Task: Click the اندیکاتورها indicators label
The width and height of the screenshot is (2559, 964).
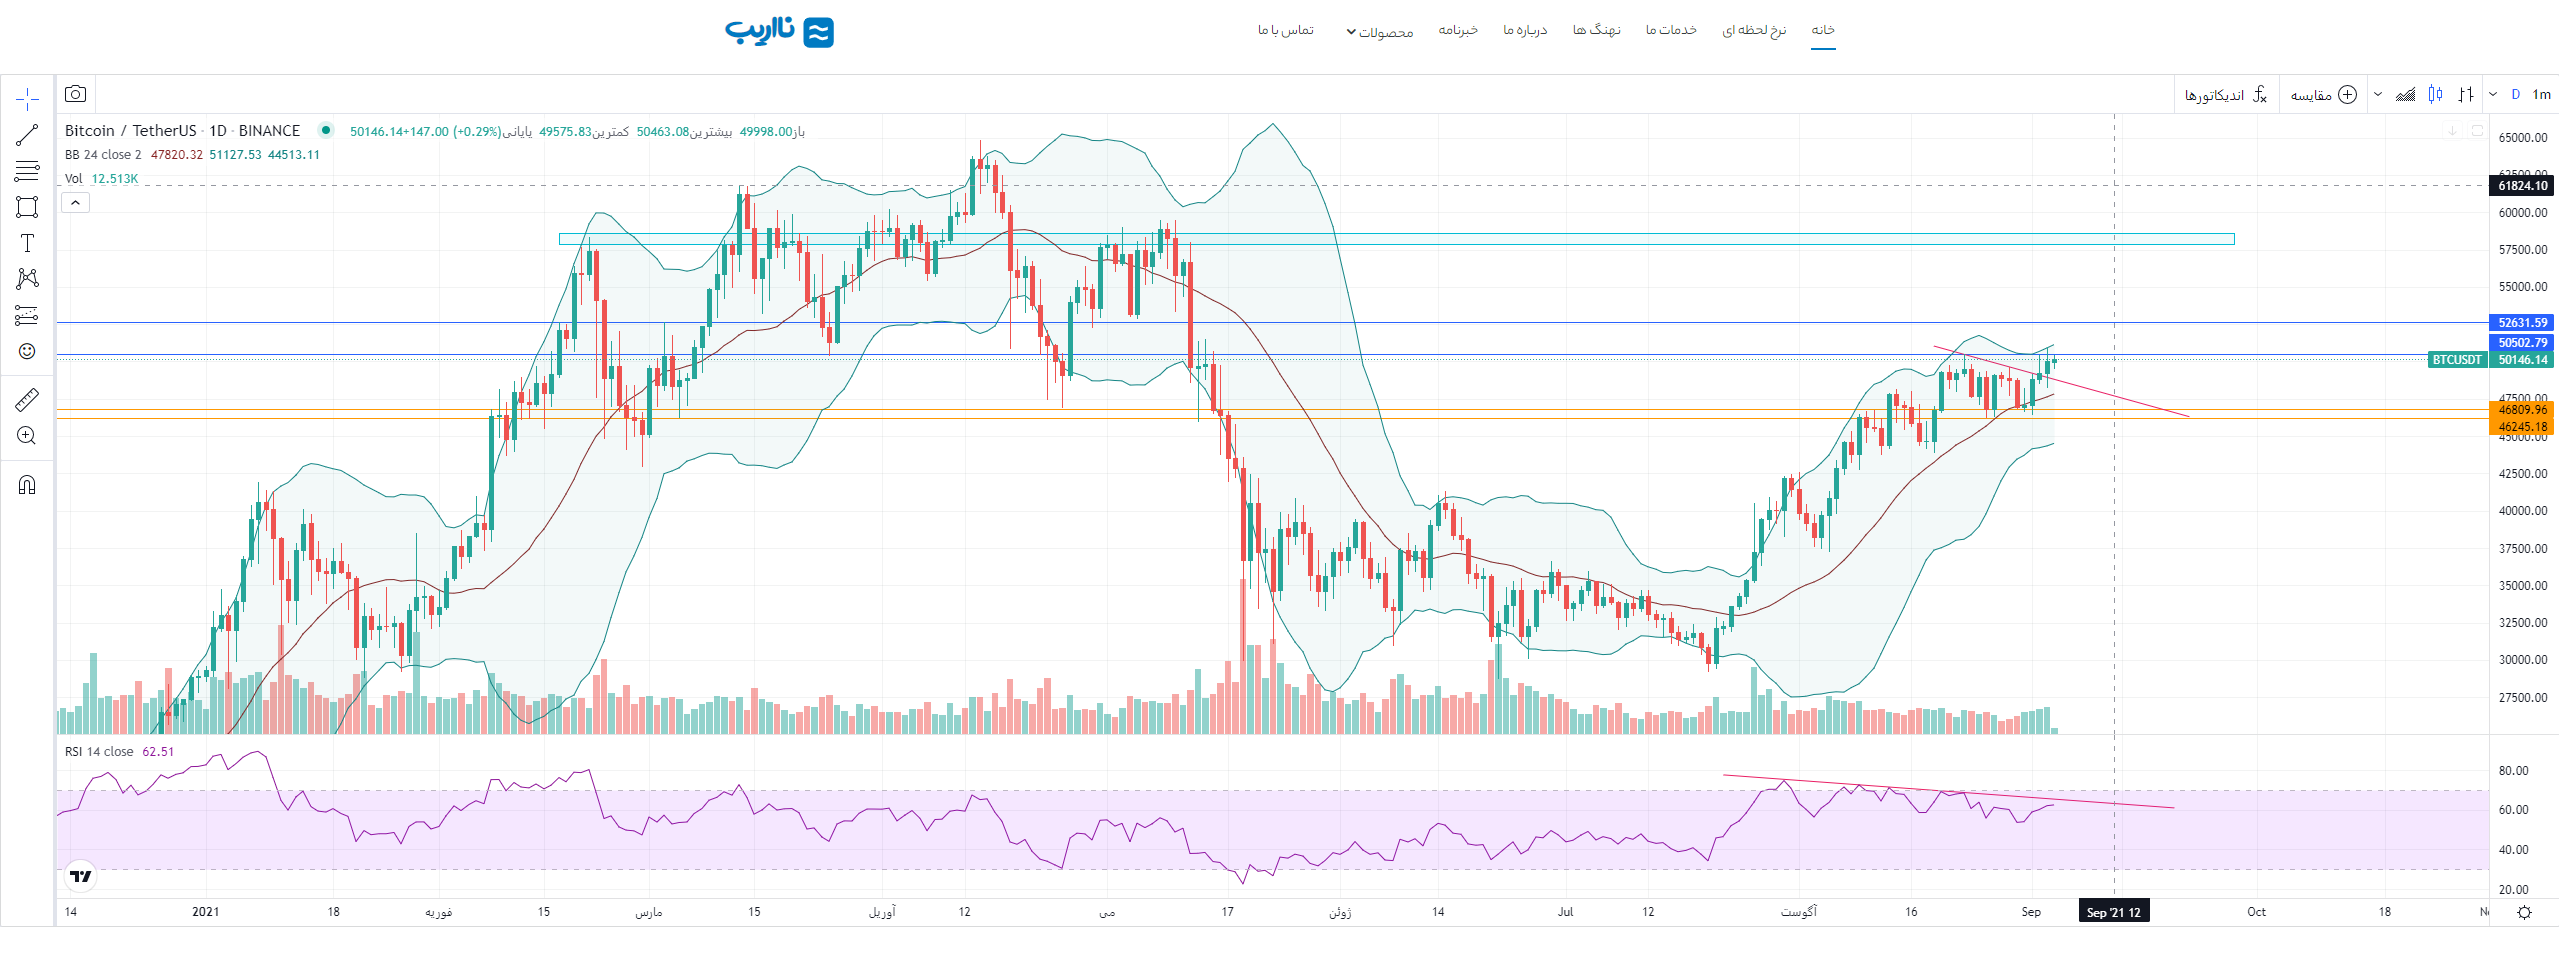Action: coord(2214,95)
